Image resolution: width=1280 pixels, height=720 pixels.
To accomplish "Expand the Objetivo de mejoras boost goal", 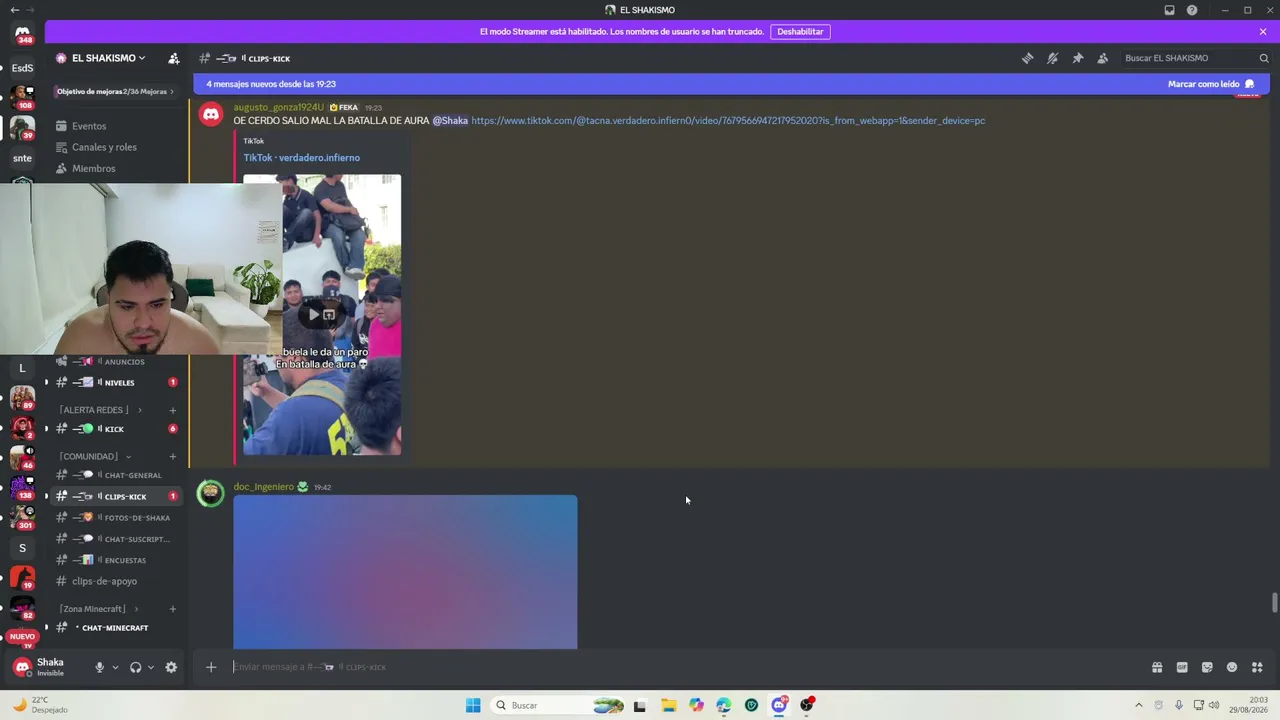I will tap(115, 91).
